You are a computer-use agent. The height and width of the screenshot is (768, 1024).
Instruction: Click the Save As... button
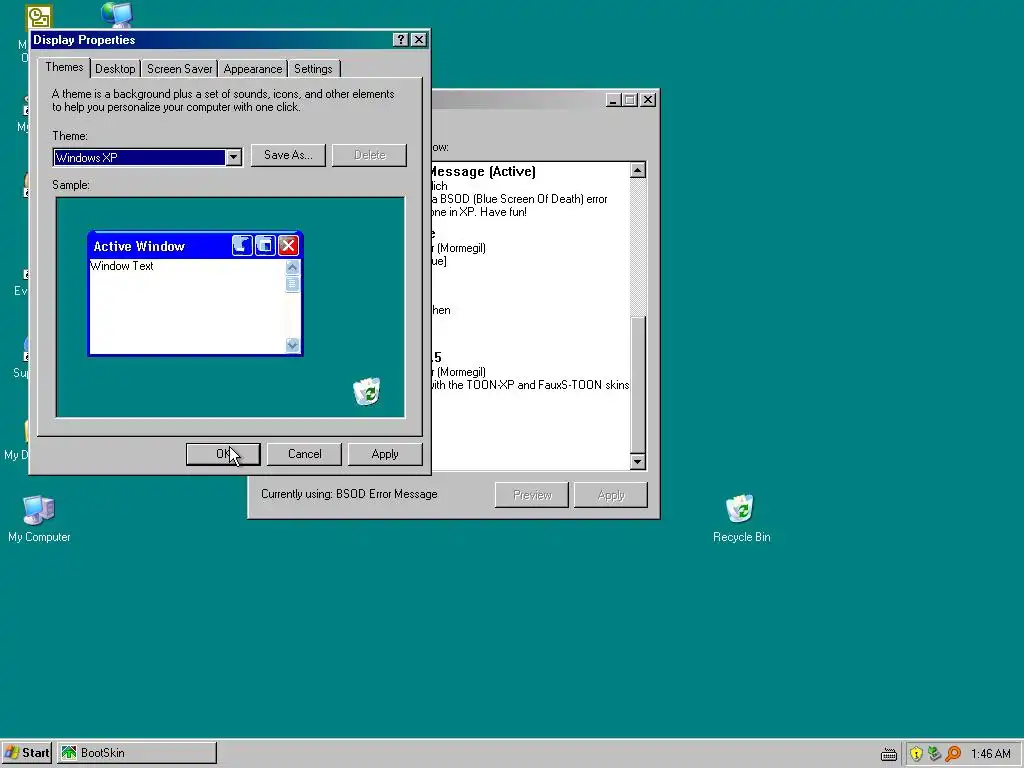(288, 155)
